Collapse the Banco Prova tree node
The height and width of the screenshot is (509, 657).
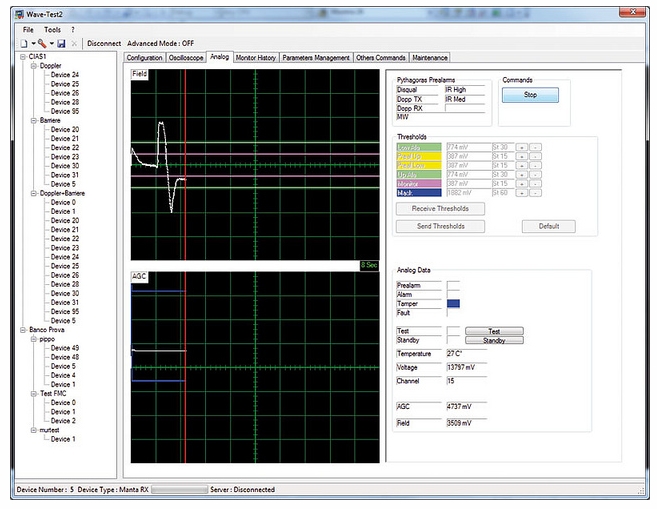pos(23,329)
